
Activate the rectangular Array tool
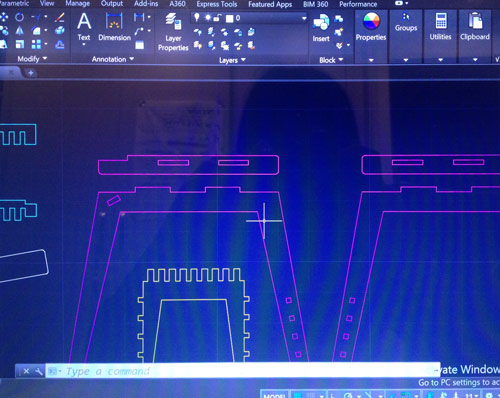[36, 44]
